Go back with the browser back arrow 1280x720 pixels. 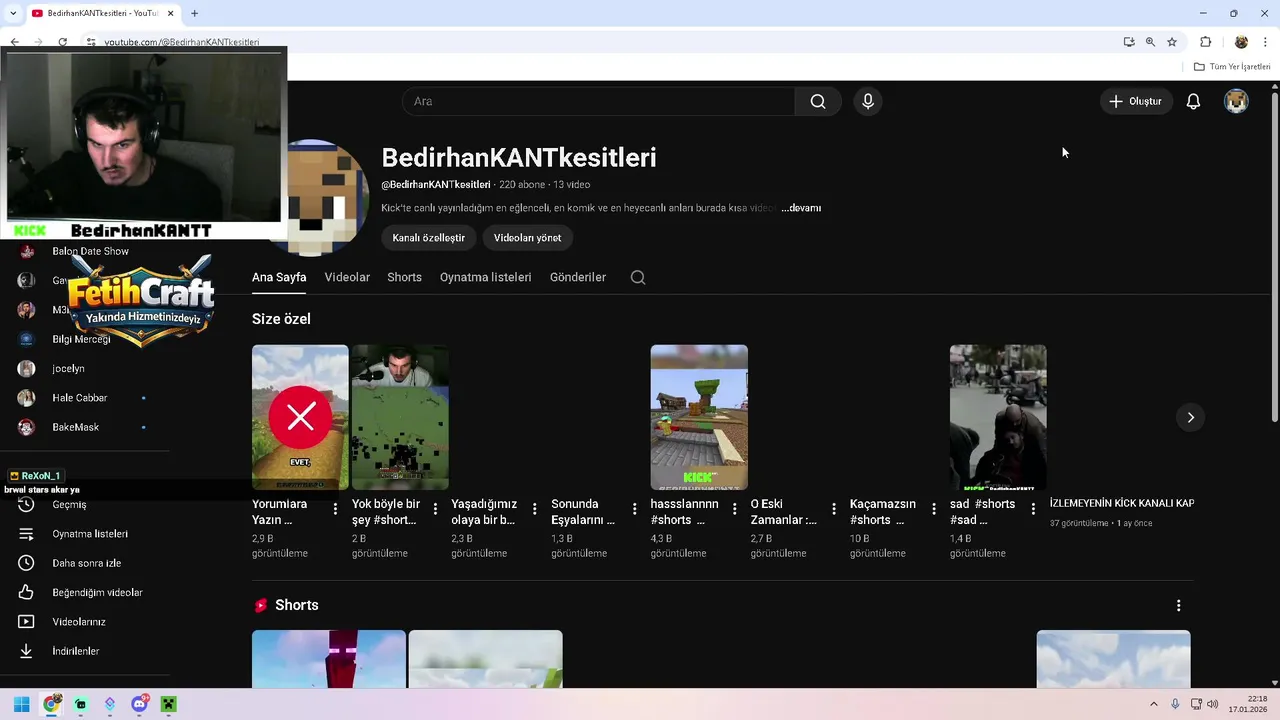15,42
